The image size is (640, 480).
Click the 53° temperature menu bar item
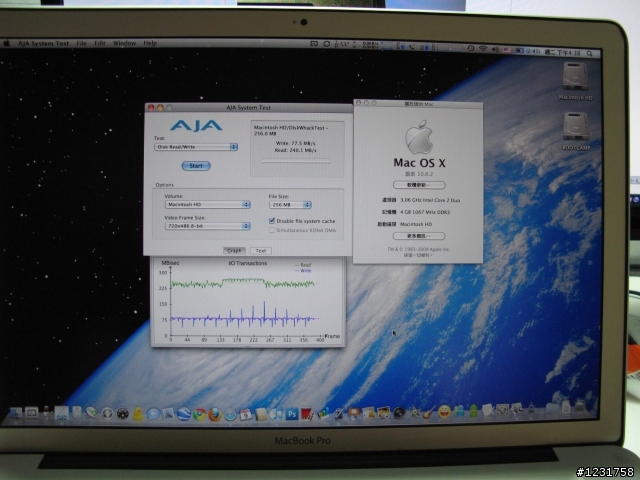pyautogui.click(x=342, y=44)
